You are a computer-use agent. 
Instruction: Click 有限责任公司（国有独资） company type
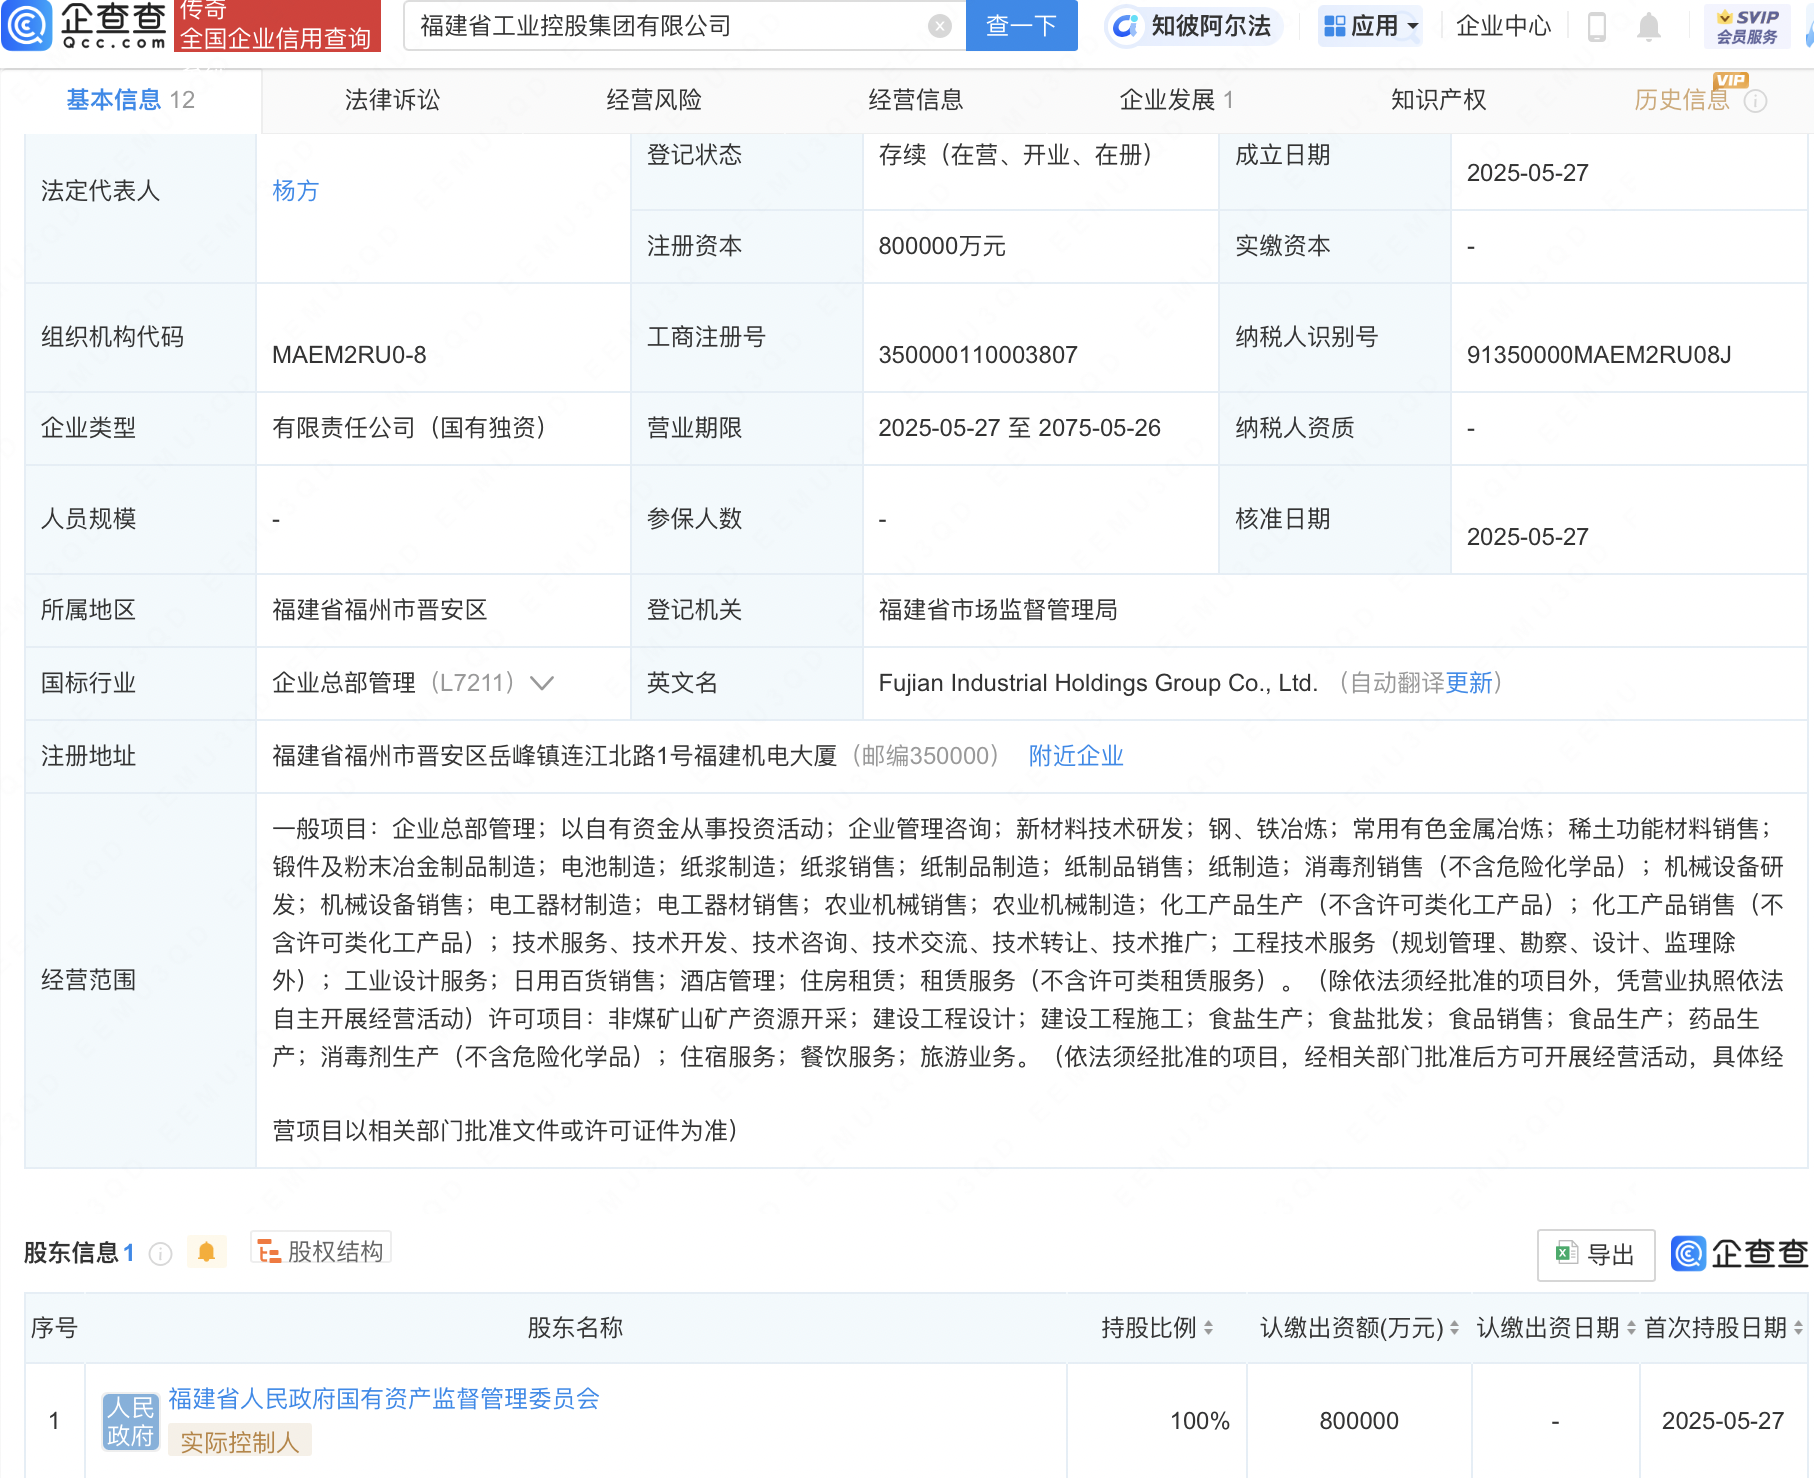[x=414, y=428]
